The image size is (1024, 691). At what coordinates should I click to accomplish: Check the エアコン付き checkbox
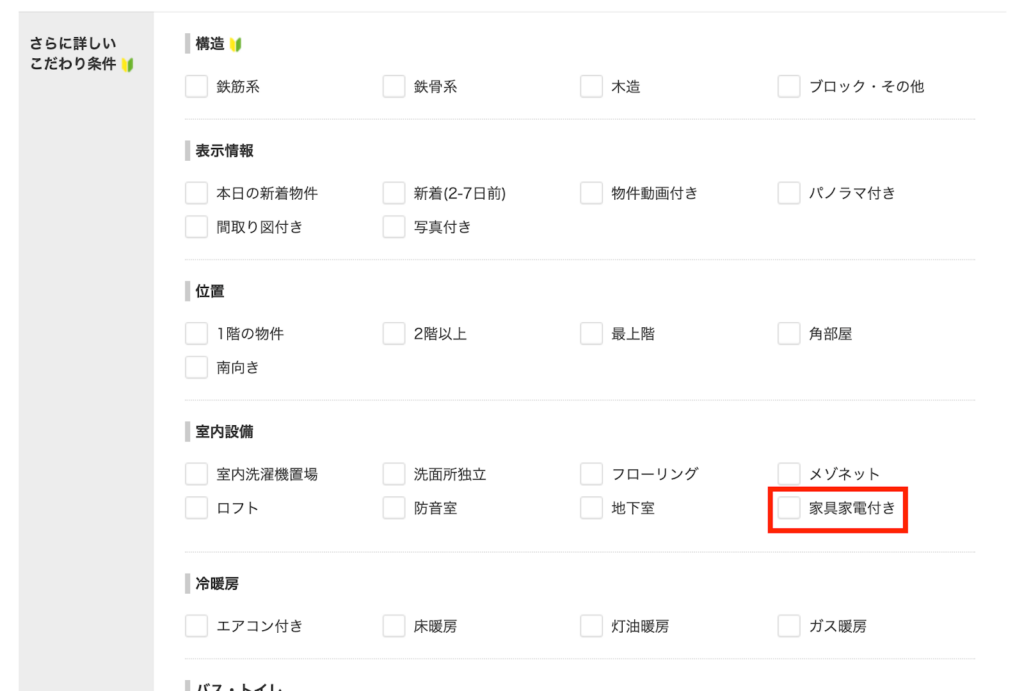pos(196,627)
